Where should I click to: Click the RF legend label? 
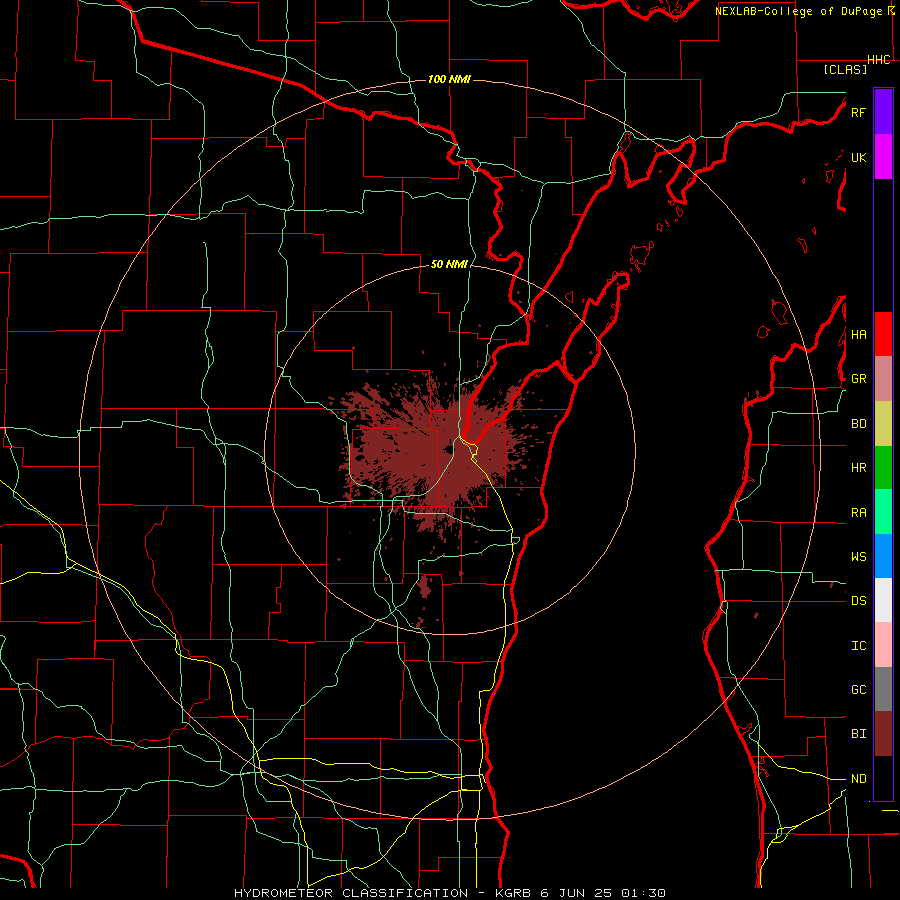click(x=858, y=112)
